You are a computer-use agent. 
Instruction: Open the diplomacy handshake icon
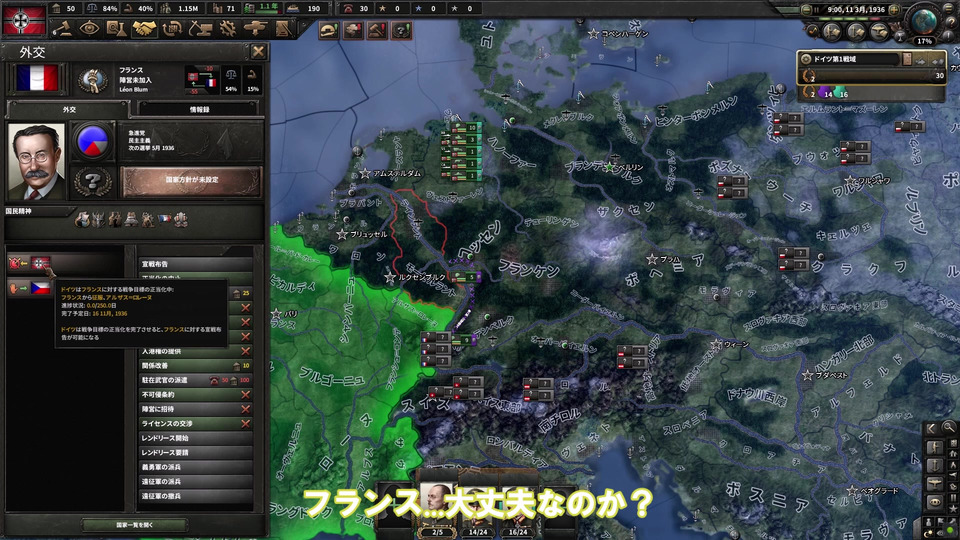click(144, 28)
